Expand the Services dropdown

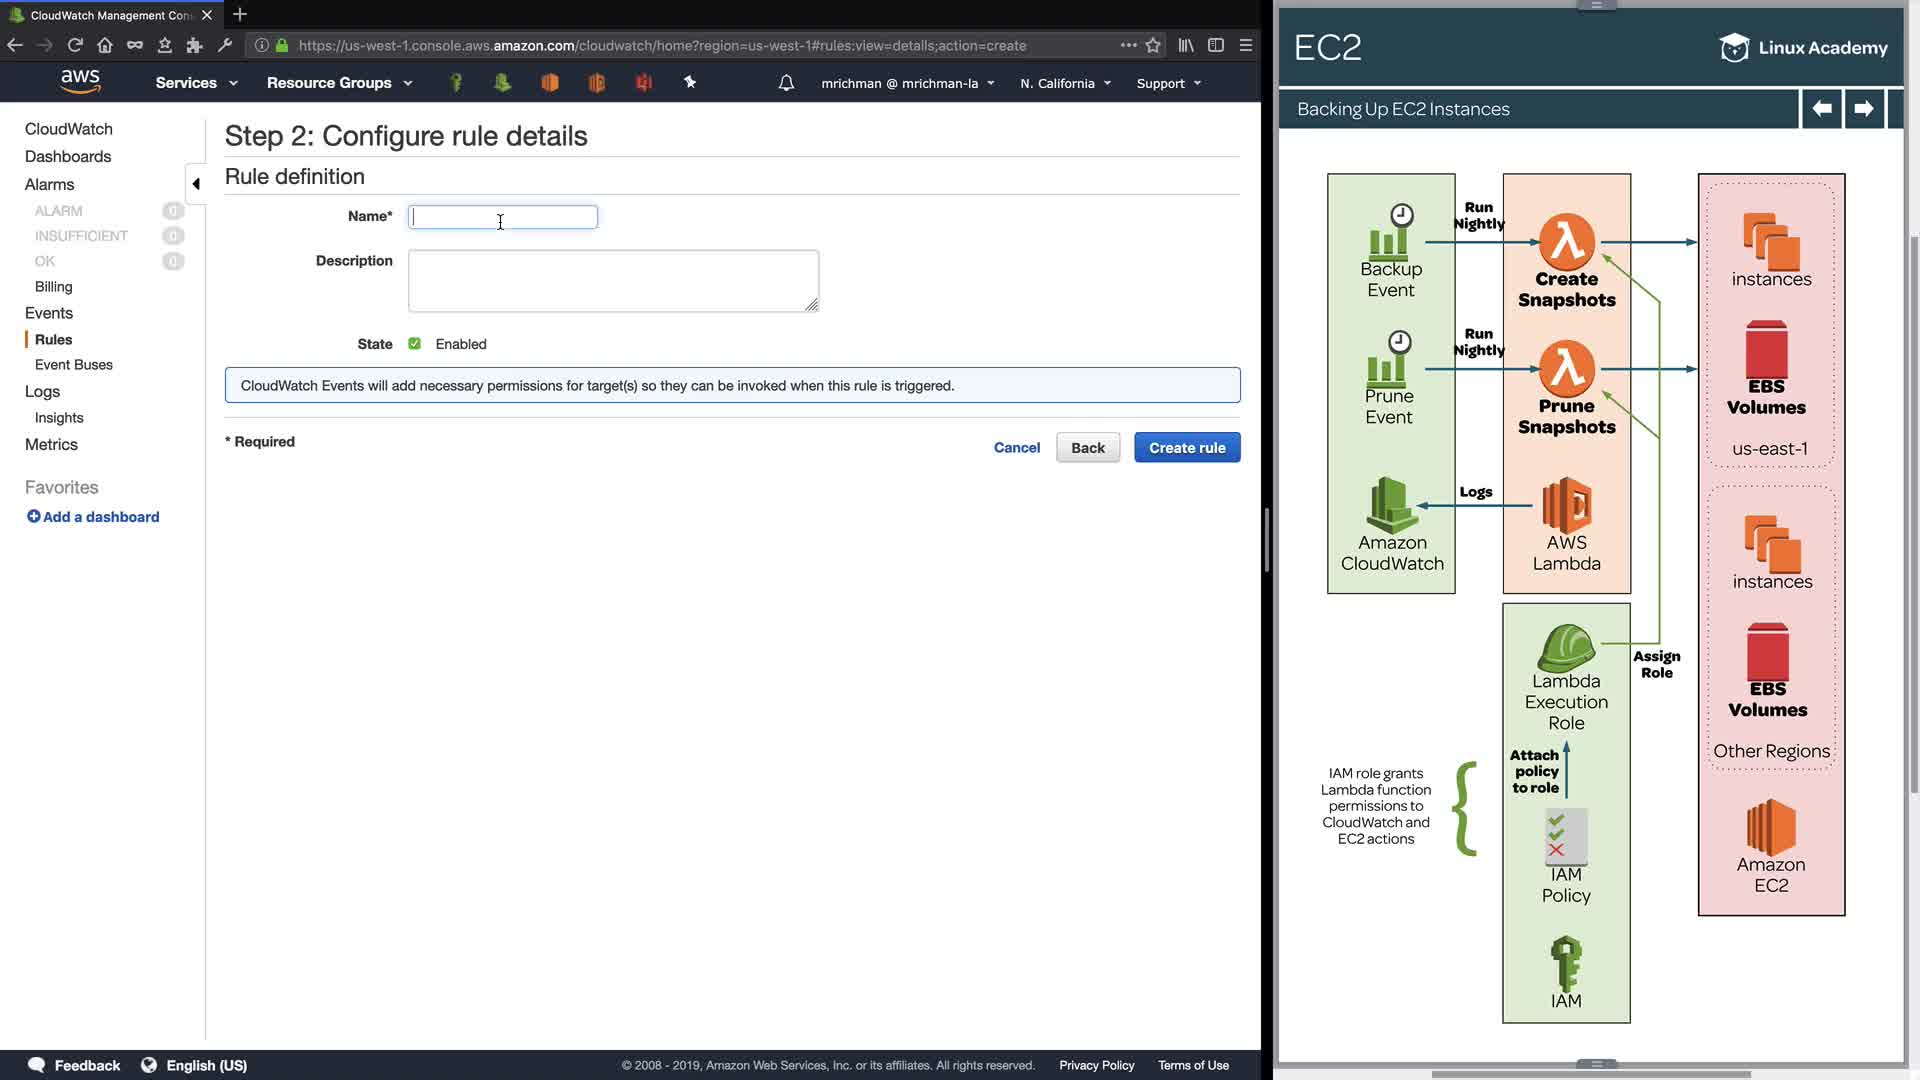[196, 83]
